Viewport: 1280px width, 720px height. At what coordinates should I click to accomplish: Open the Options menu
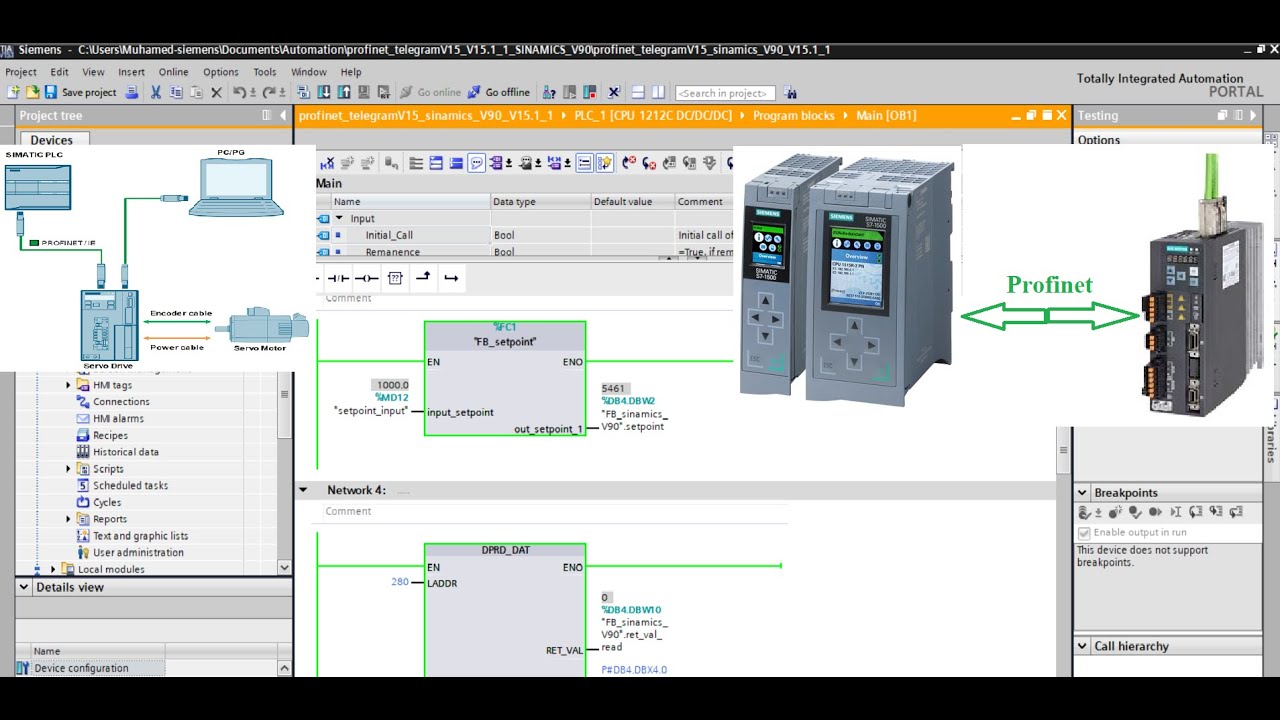(x=221, y=72)
